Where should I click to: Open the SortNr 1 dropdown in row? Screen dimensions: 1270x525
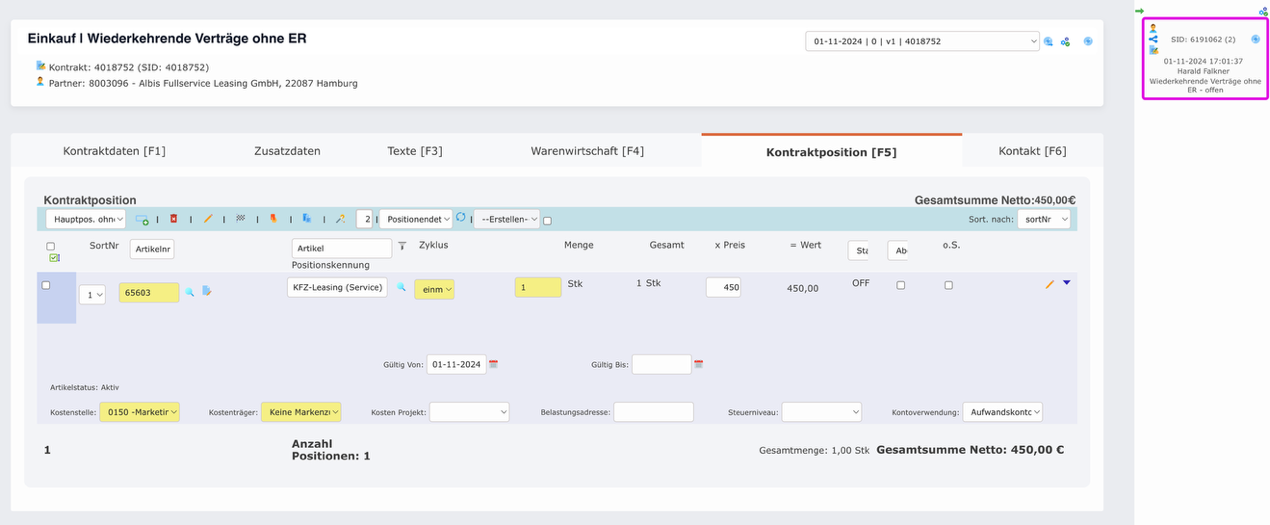pos(92,295)
